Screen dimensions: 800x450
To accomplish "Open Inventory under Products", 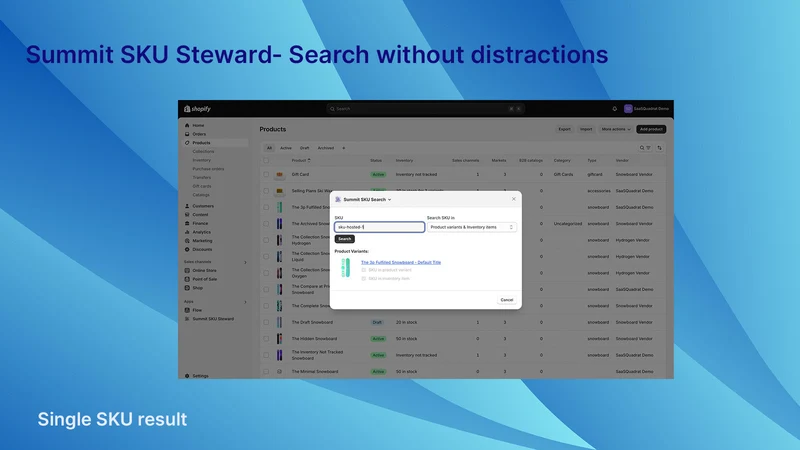I will (202, 160).
